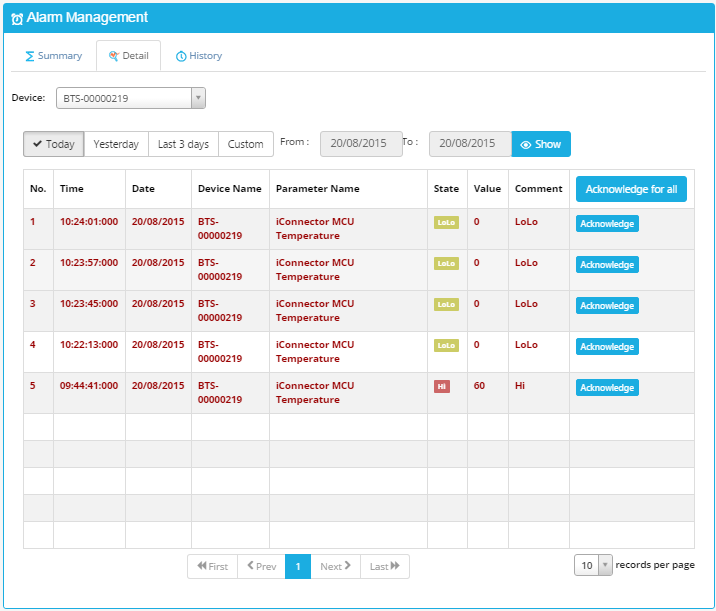Open the records per page dropdown

(593, 565)
